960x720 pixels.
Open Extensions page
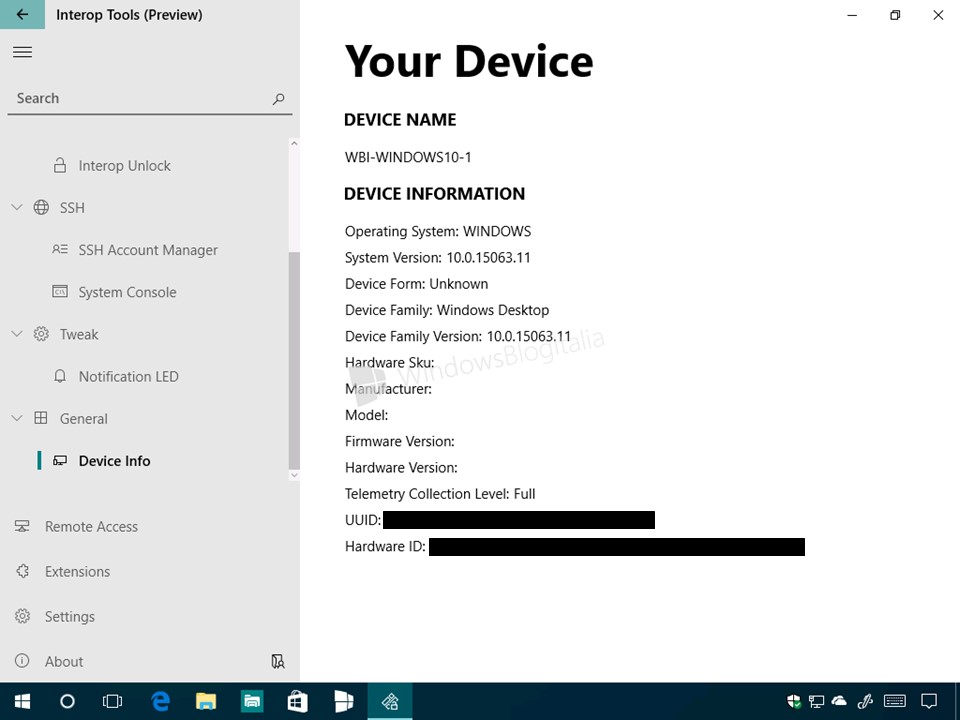point(77,572)
